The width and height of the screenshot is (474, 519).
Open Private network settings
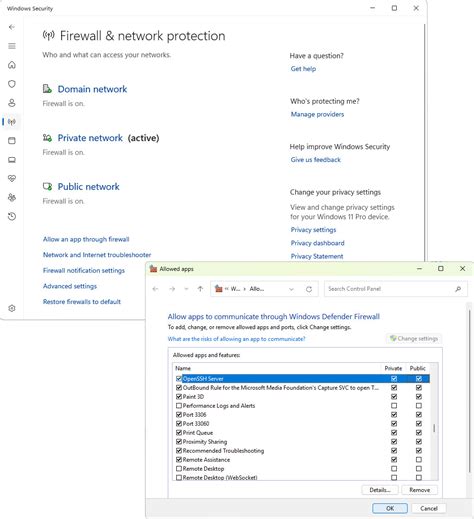tap(90, 138)
